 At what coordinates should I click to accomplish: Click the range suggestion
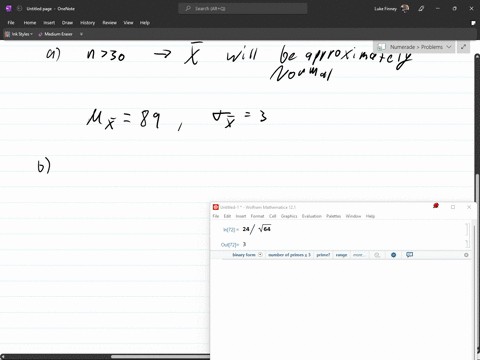[x=341, y=255]
